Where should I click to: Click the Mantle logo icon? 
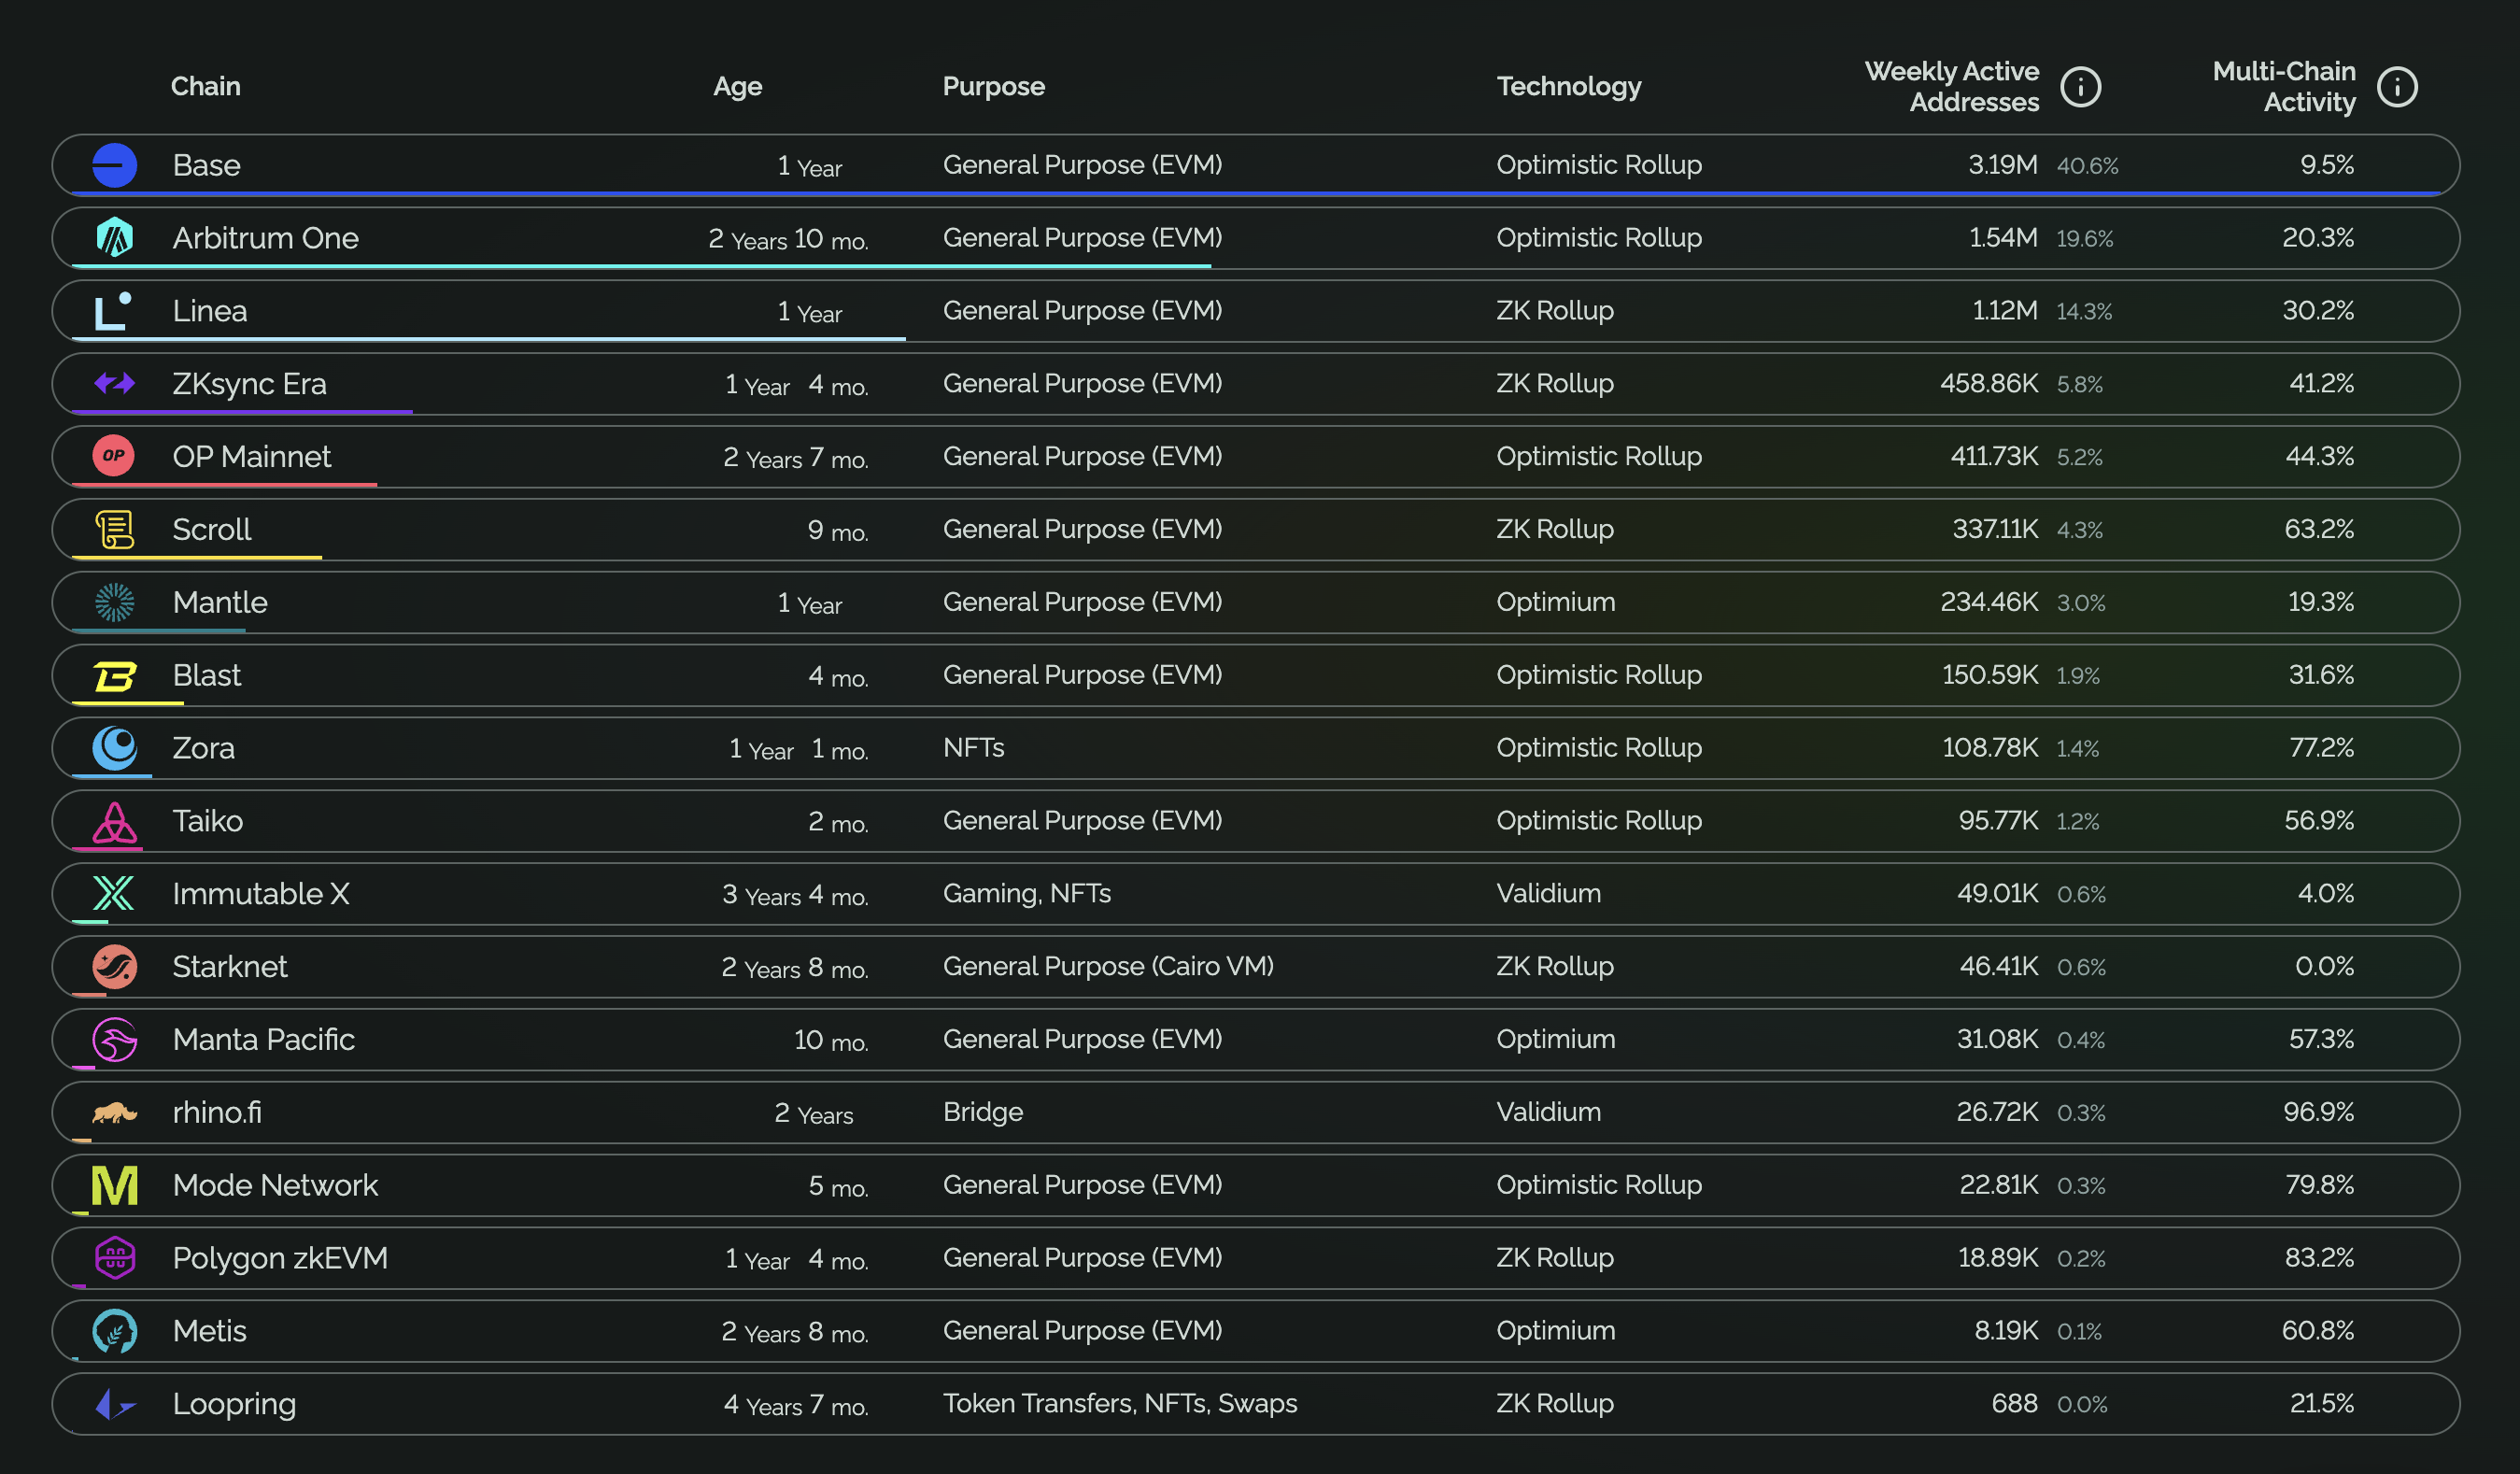(x=114, y=602)
